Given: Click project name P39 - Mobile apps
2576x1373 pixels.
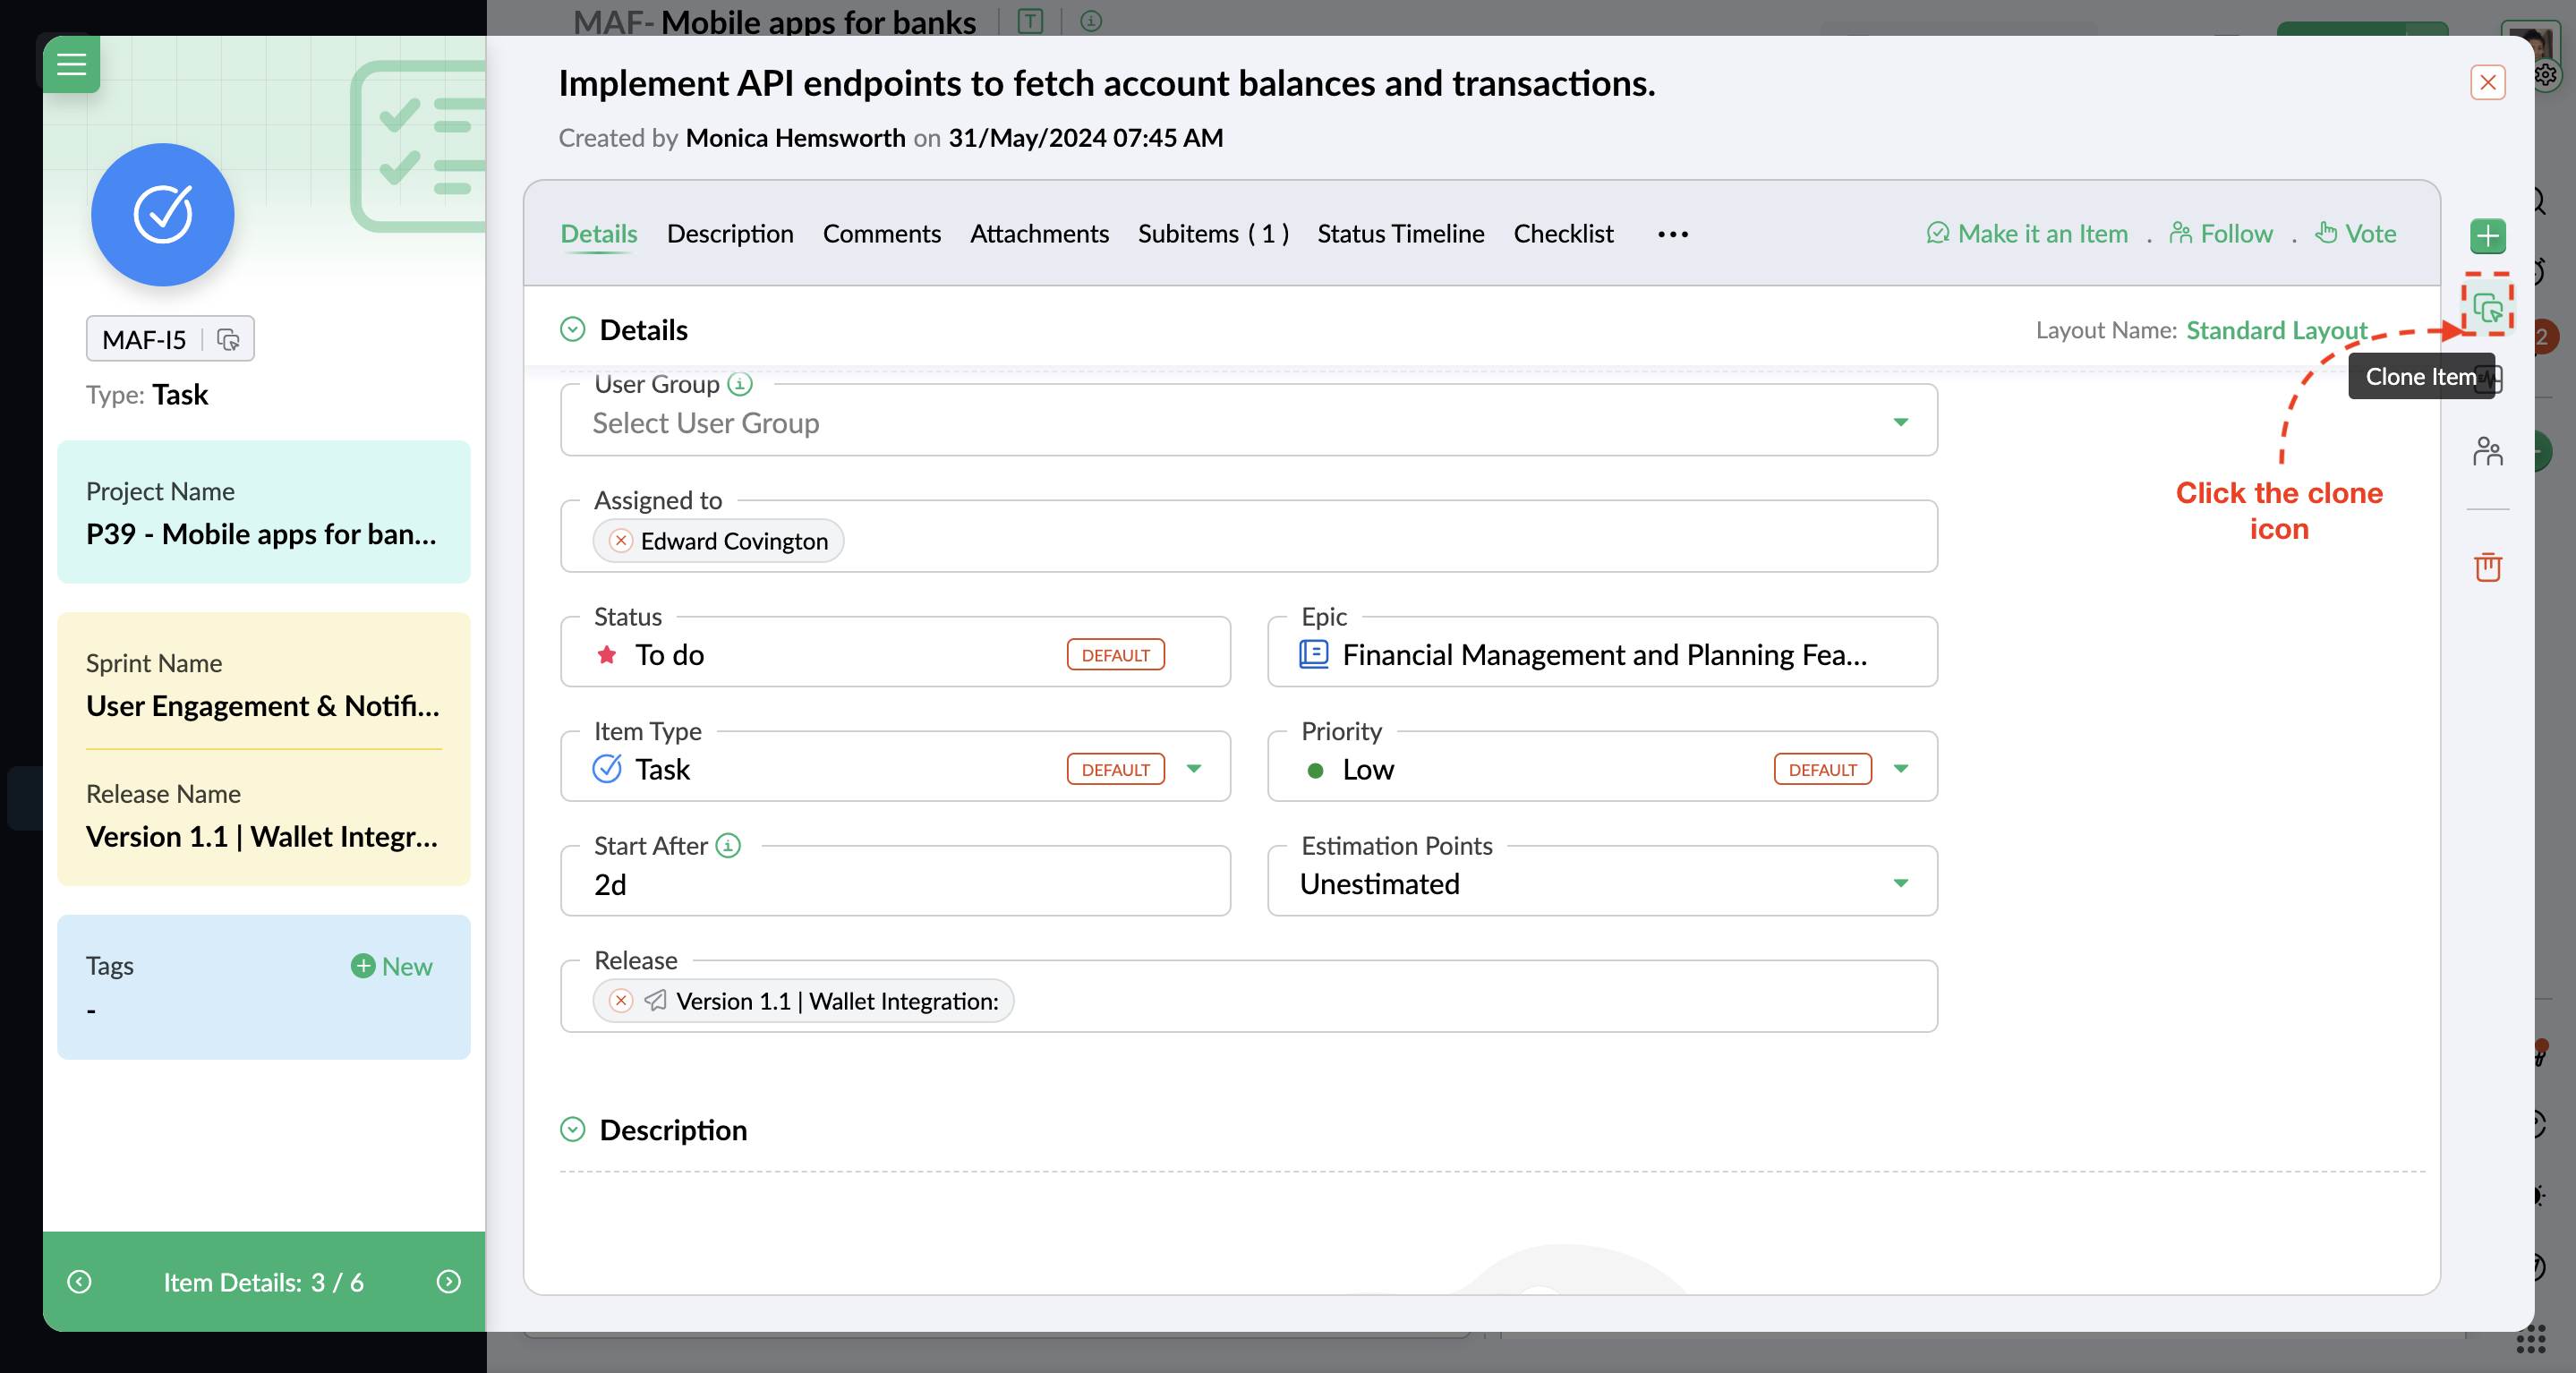Looking at the screenshot, I should tap(261, 534).
